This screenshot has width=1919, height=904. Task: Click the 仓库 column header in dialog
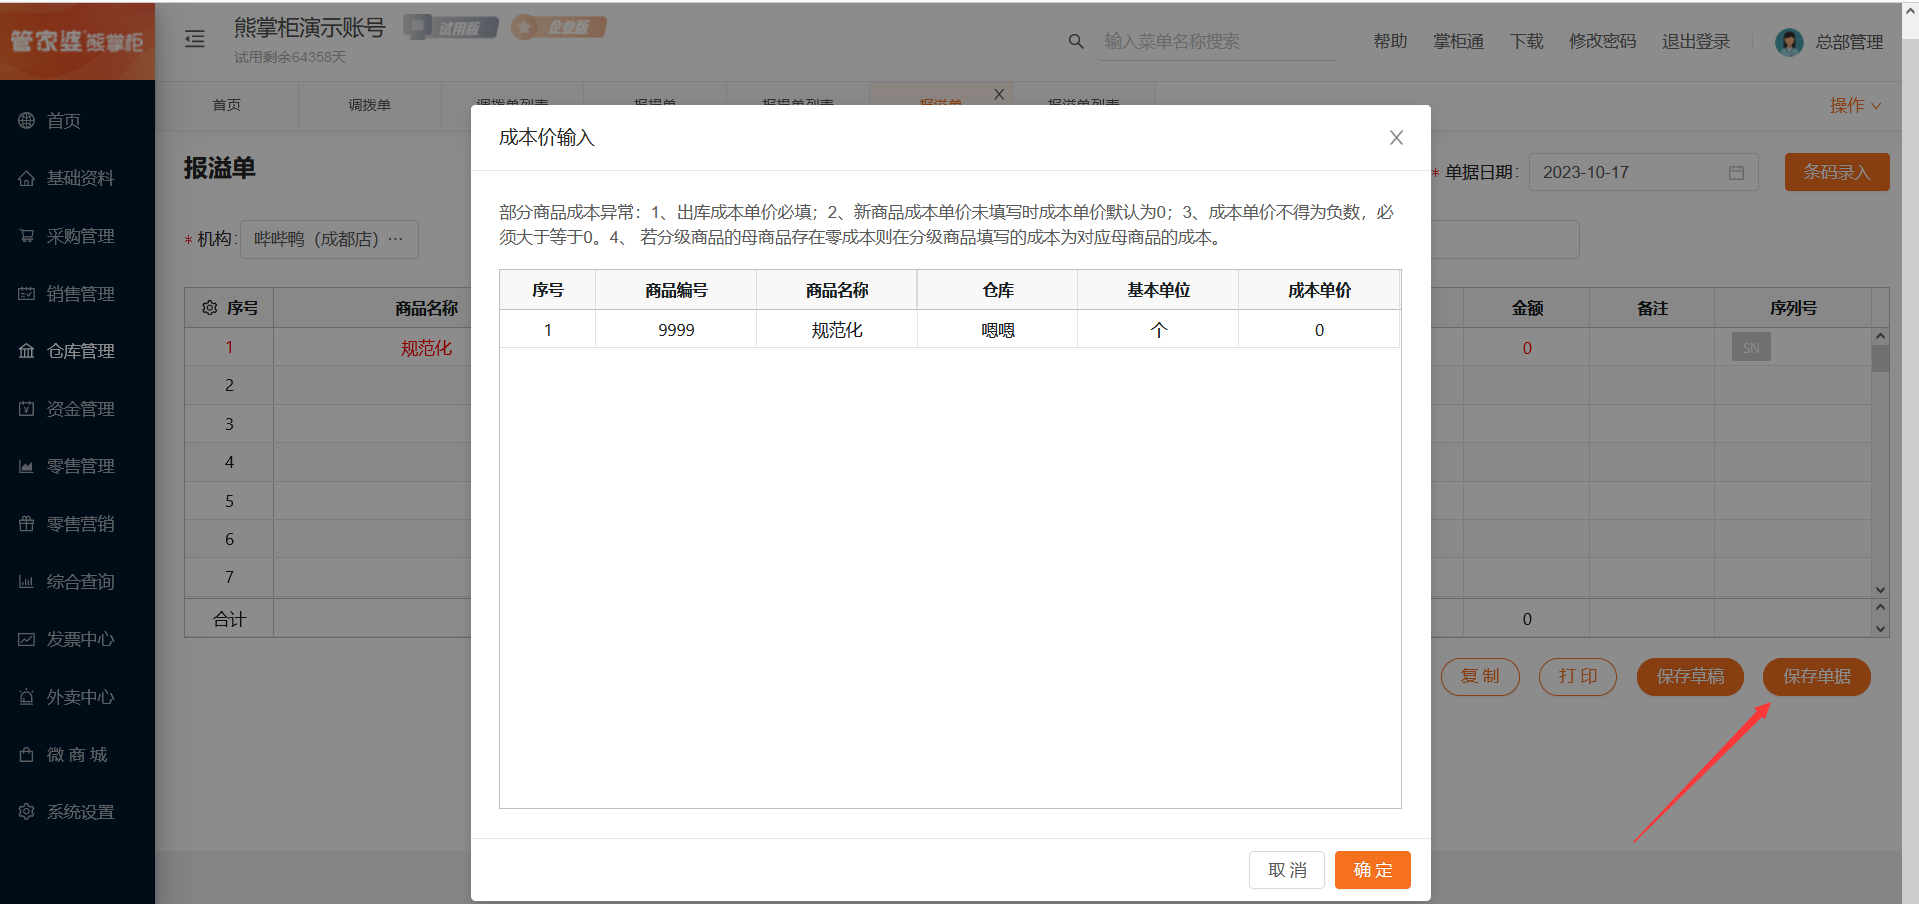(x=998, y=290)
